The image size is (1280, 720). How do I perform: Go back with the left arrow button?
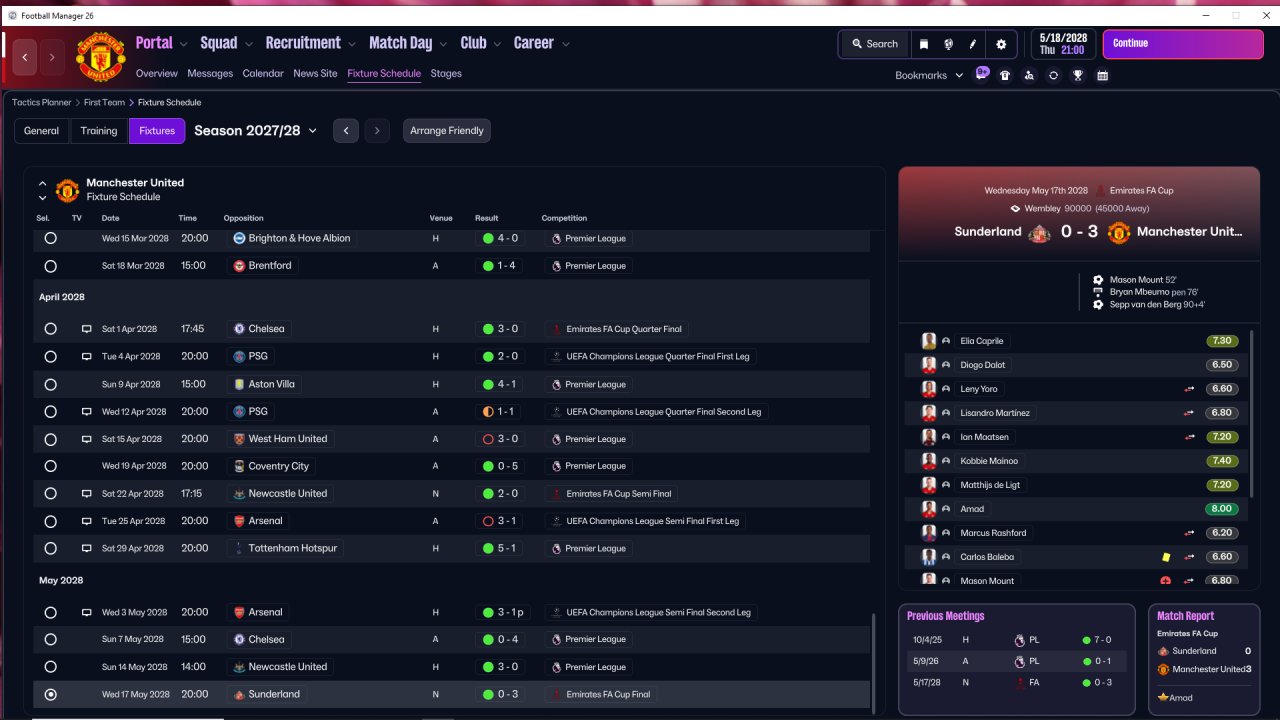pos(25,57)
